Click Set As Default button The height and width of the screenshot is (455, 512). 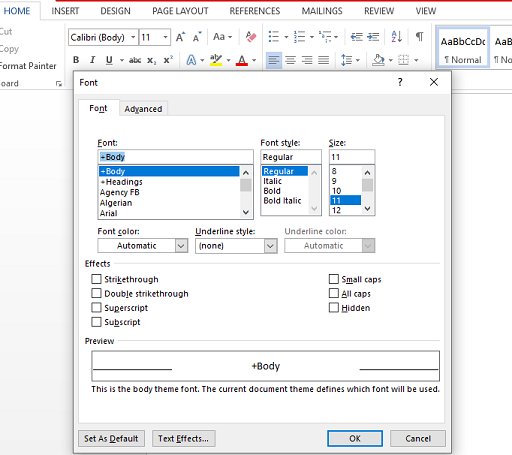111,438
